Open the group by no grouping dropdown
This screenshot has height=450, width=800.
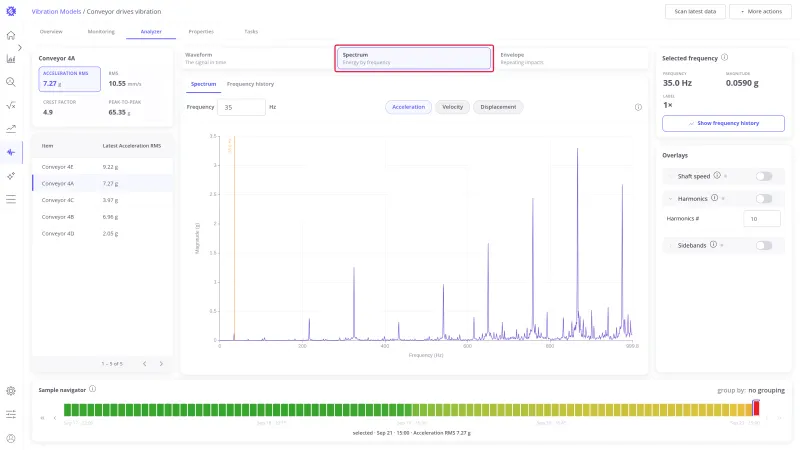[x=766, y=390]
